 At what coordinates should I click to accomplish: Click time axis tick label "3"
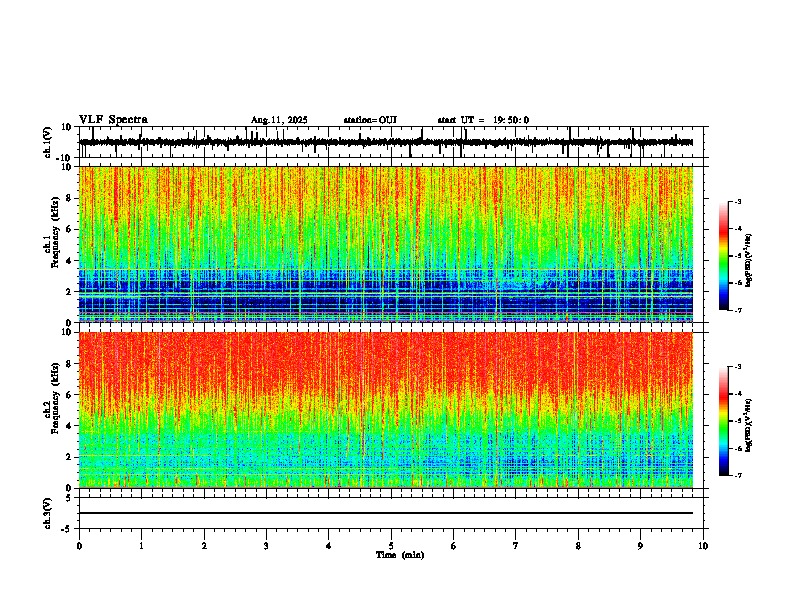tap(266, 546)
